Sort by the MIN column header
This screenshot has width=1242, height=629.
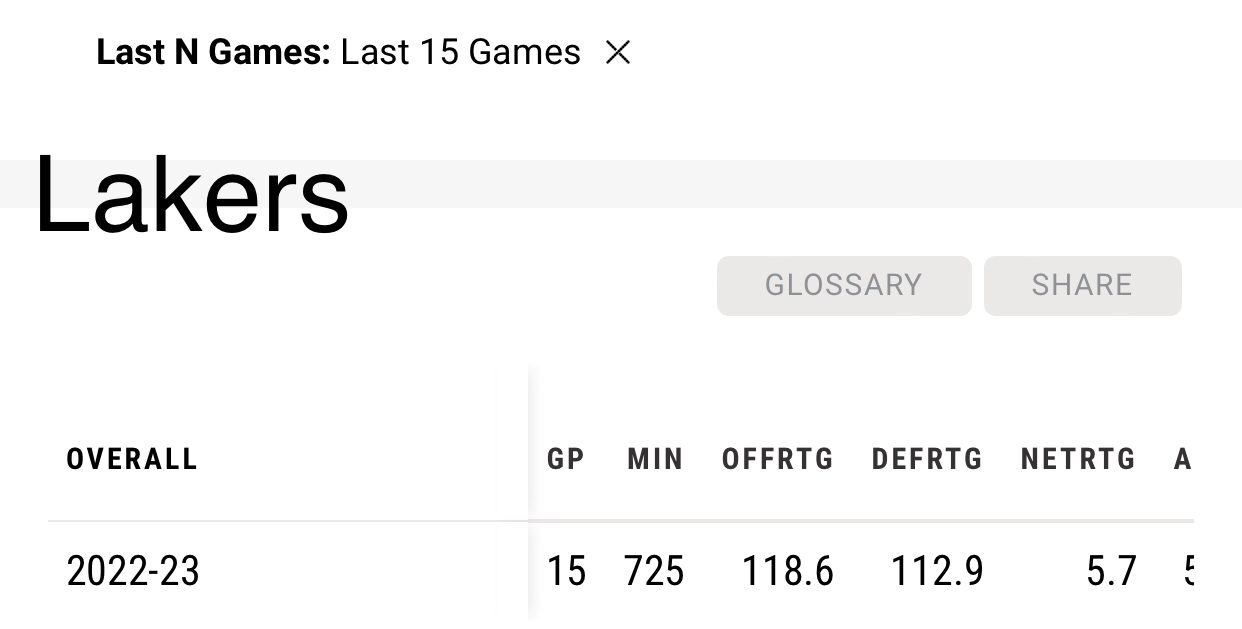click(x=655, y=459)
